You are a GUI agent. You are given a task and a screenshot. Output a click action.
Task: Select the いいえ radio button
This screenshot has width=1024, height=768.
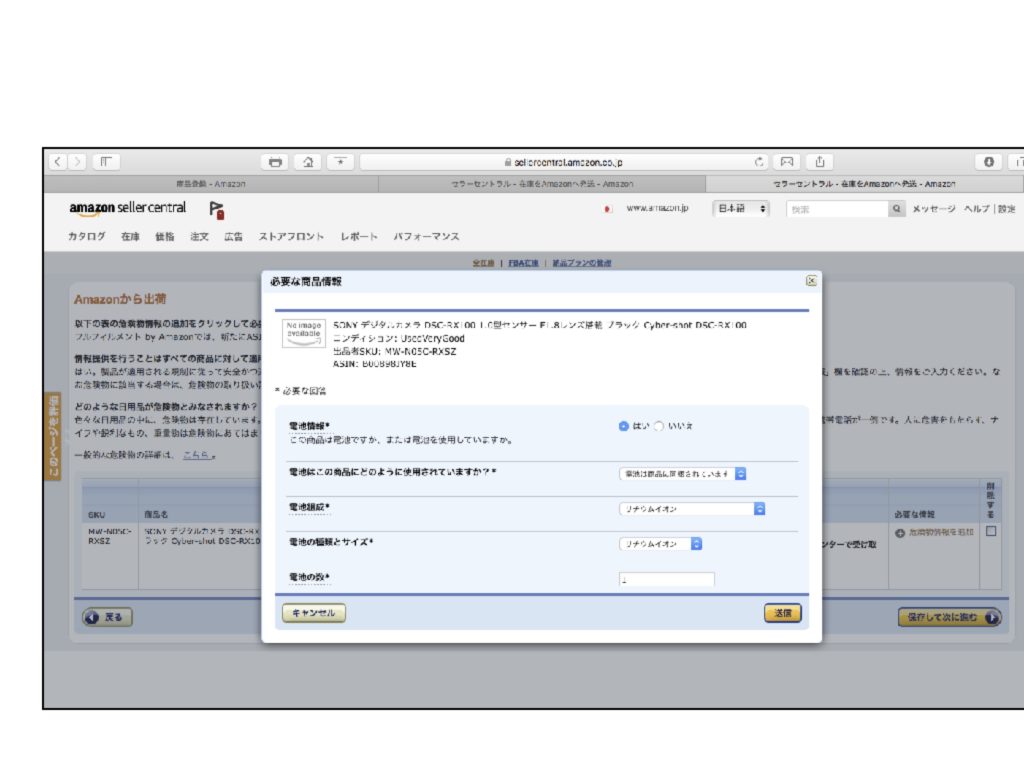pos(659,426)
